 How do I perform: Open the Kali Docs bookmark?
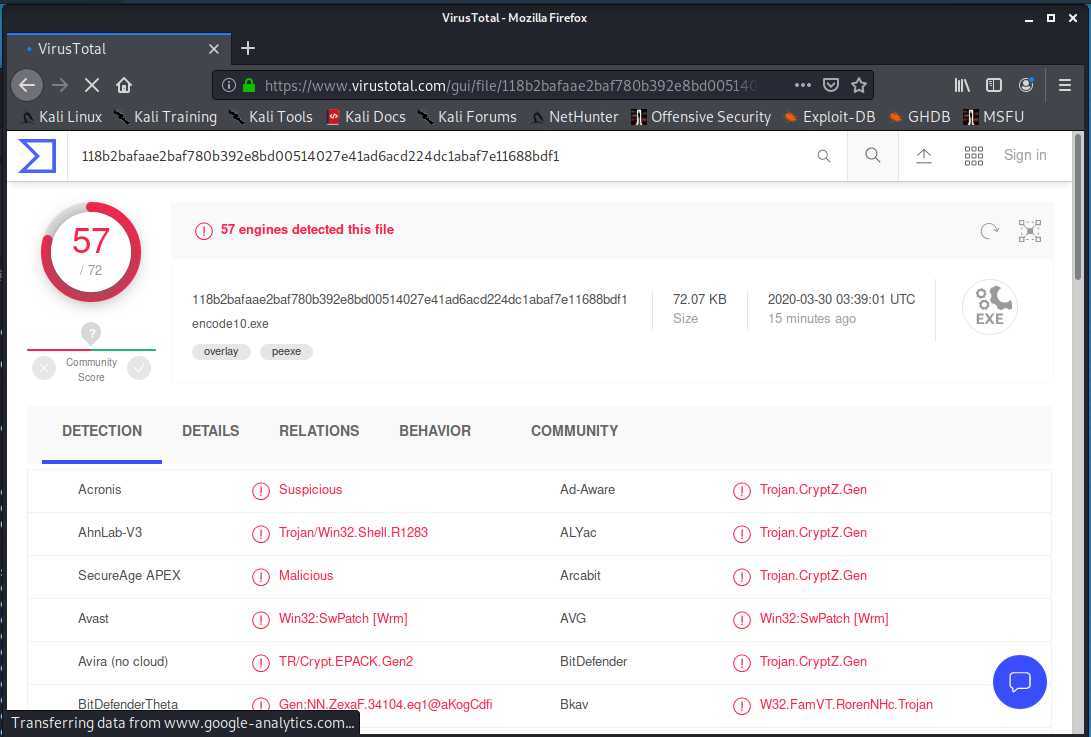tap(367, 117)
